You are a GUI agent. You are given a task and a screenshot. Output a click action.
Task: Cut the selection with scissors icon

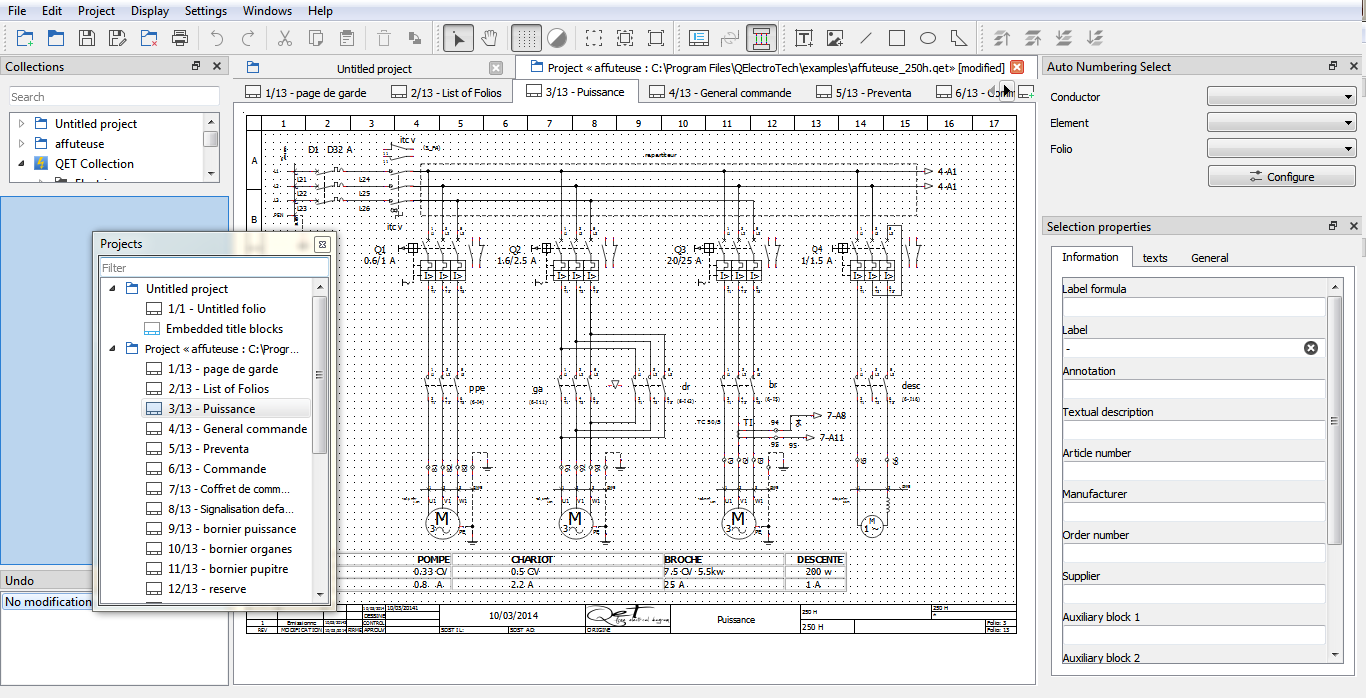[x=285, y=39]
